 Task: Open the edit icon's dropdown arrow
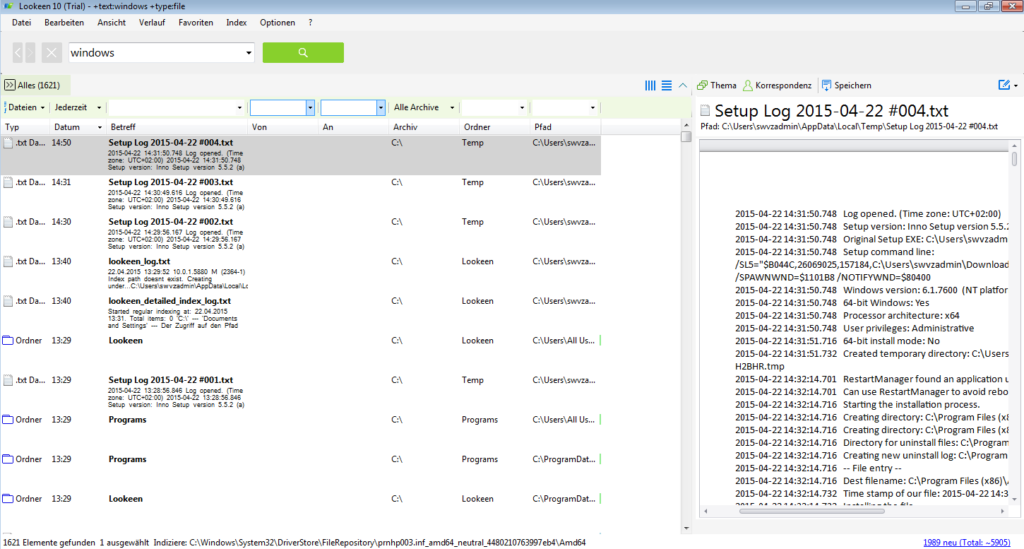click(x=1016, y=86)
